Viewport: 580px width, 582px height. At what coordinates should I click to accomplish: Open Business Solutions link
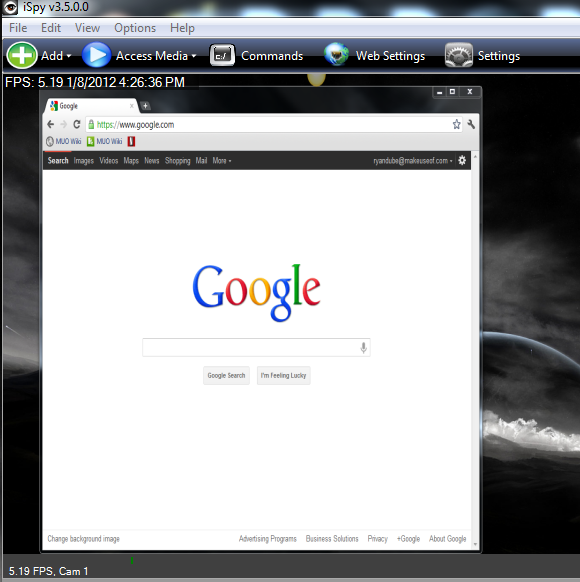(x=332, y=539)
